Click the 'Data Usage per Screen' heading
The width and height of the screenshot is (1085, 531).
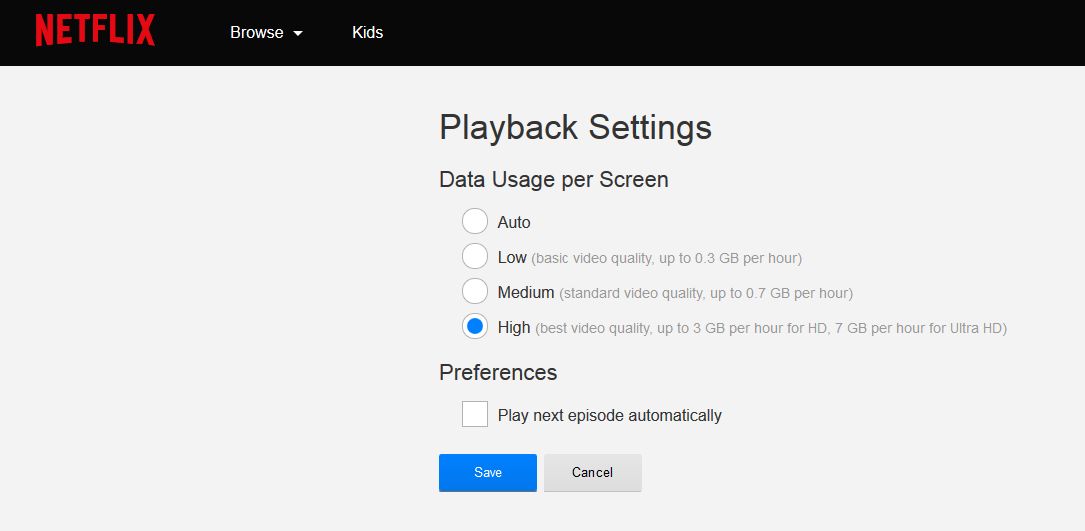553,180
